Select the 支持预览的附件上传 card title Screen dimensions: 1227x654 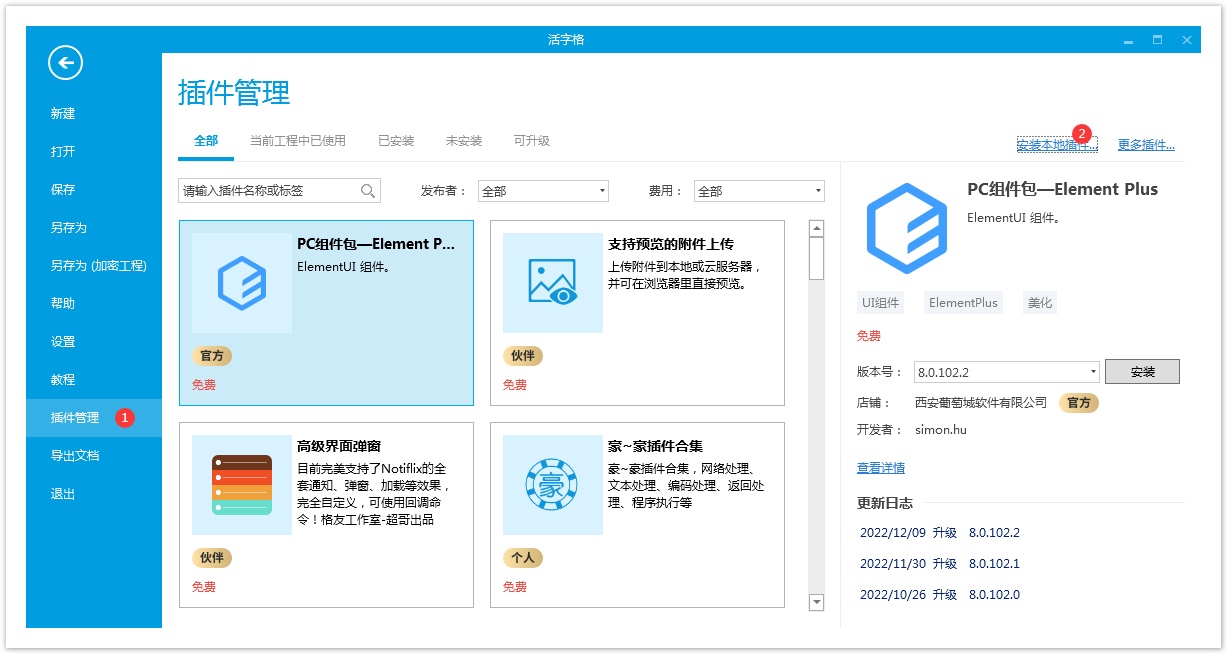click(x=671, y=244)
